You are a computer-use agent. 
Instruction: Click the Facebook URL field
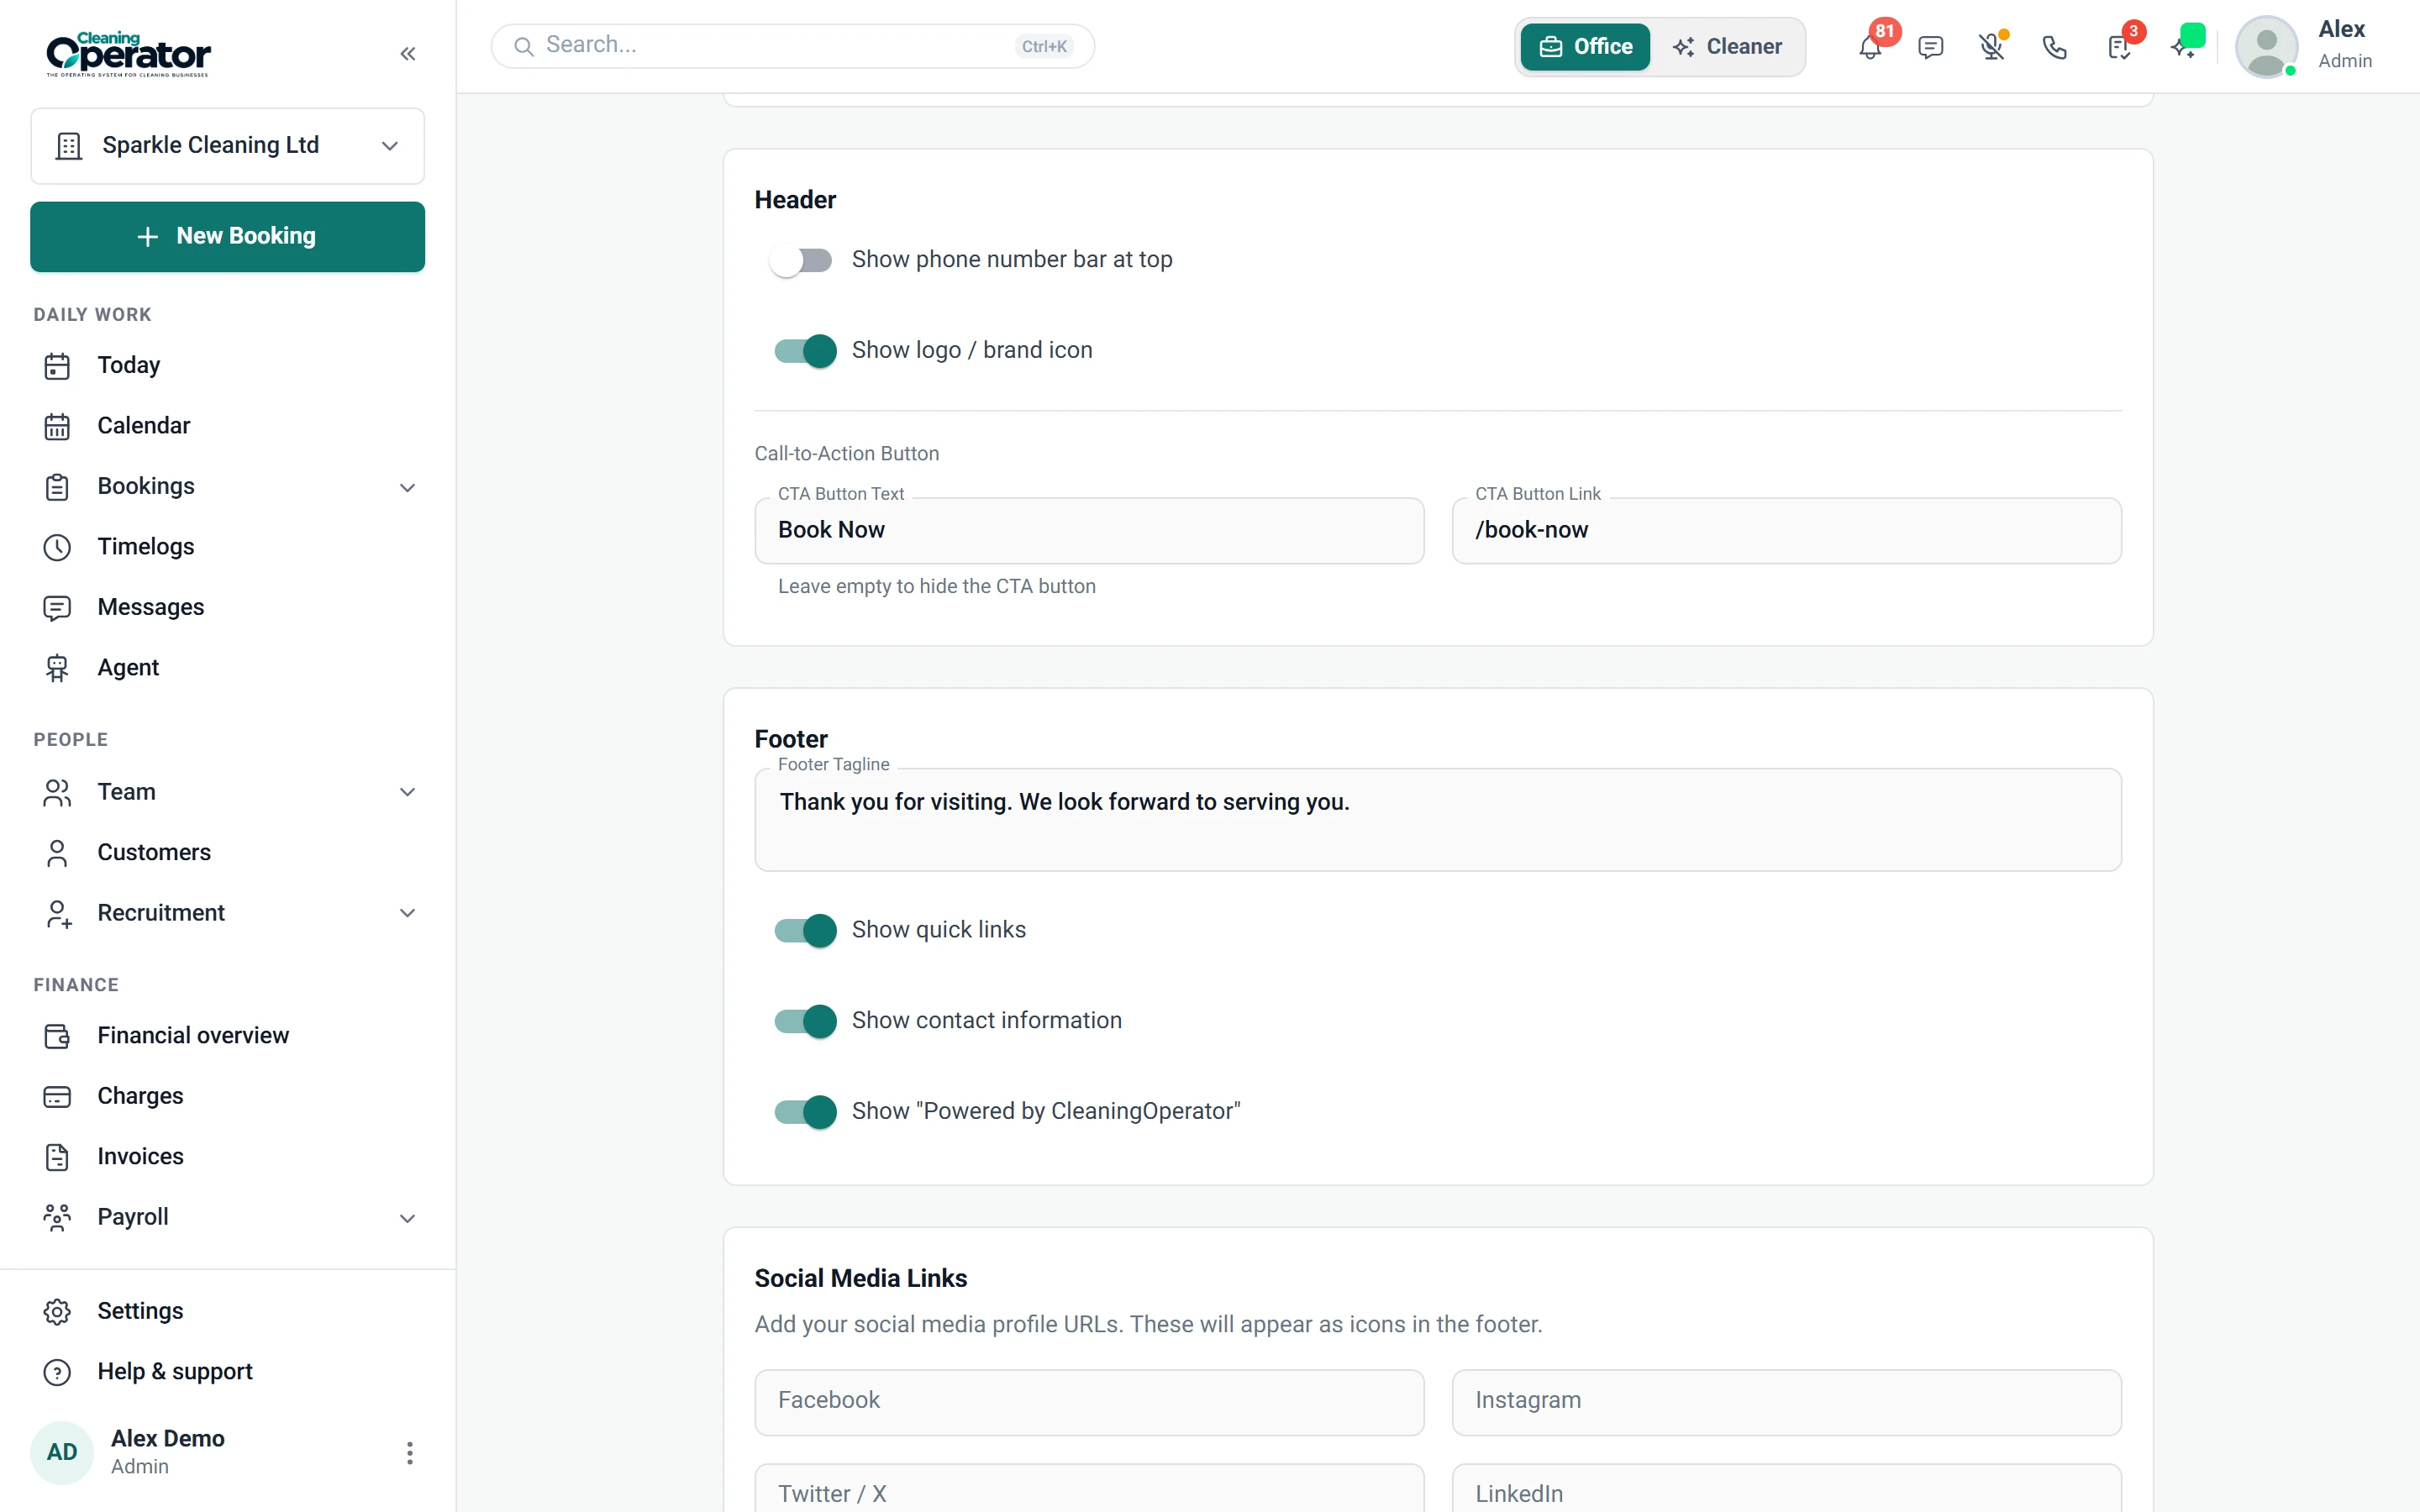(x=1089, y=1402)
